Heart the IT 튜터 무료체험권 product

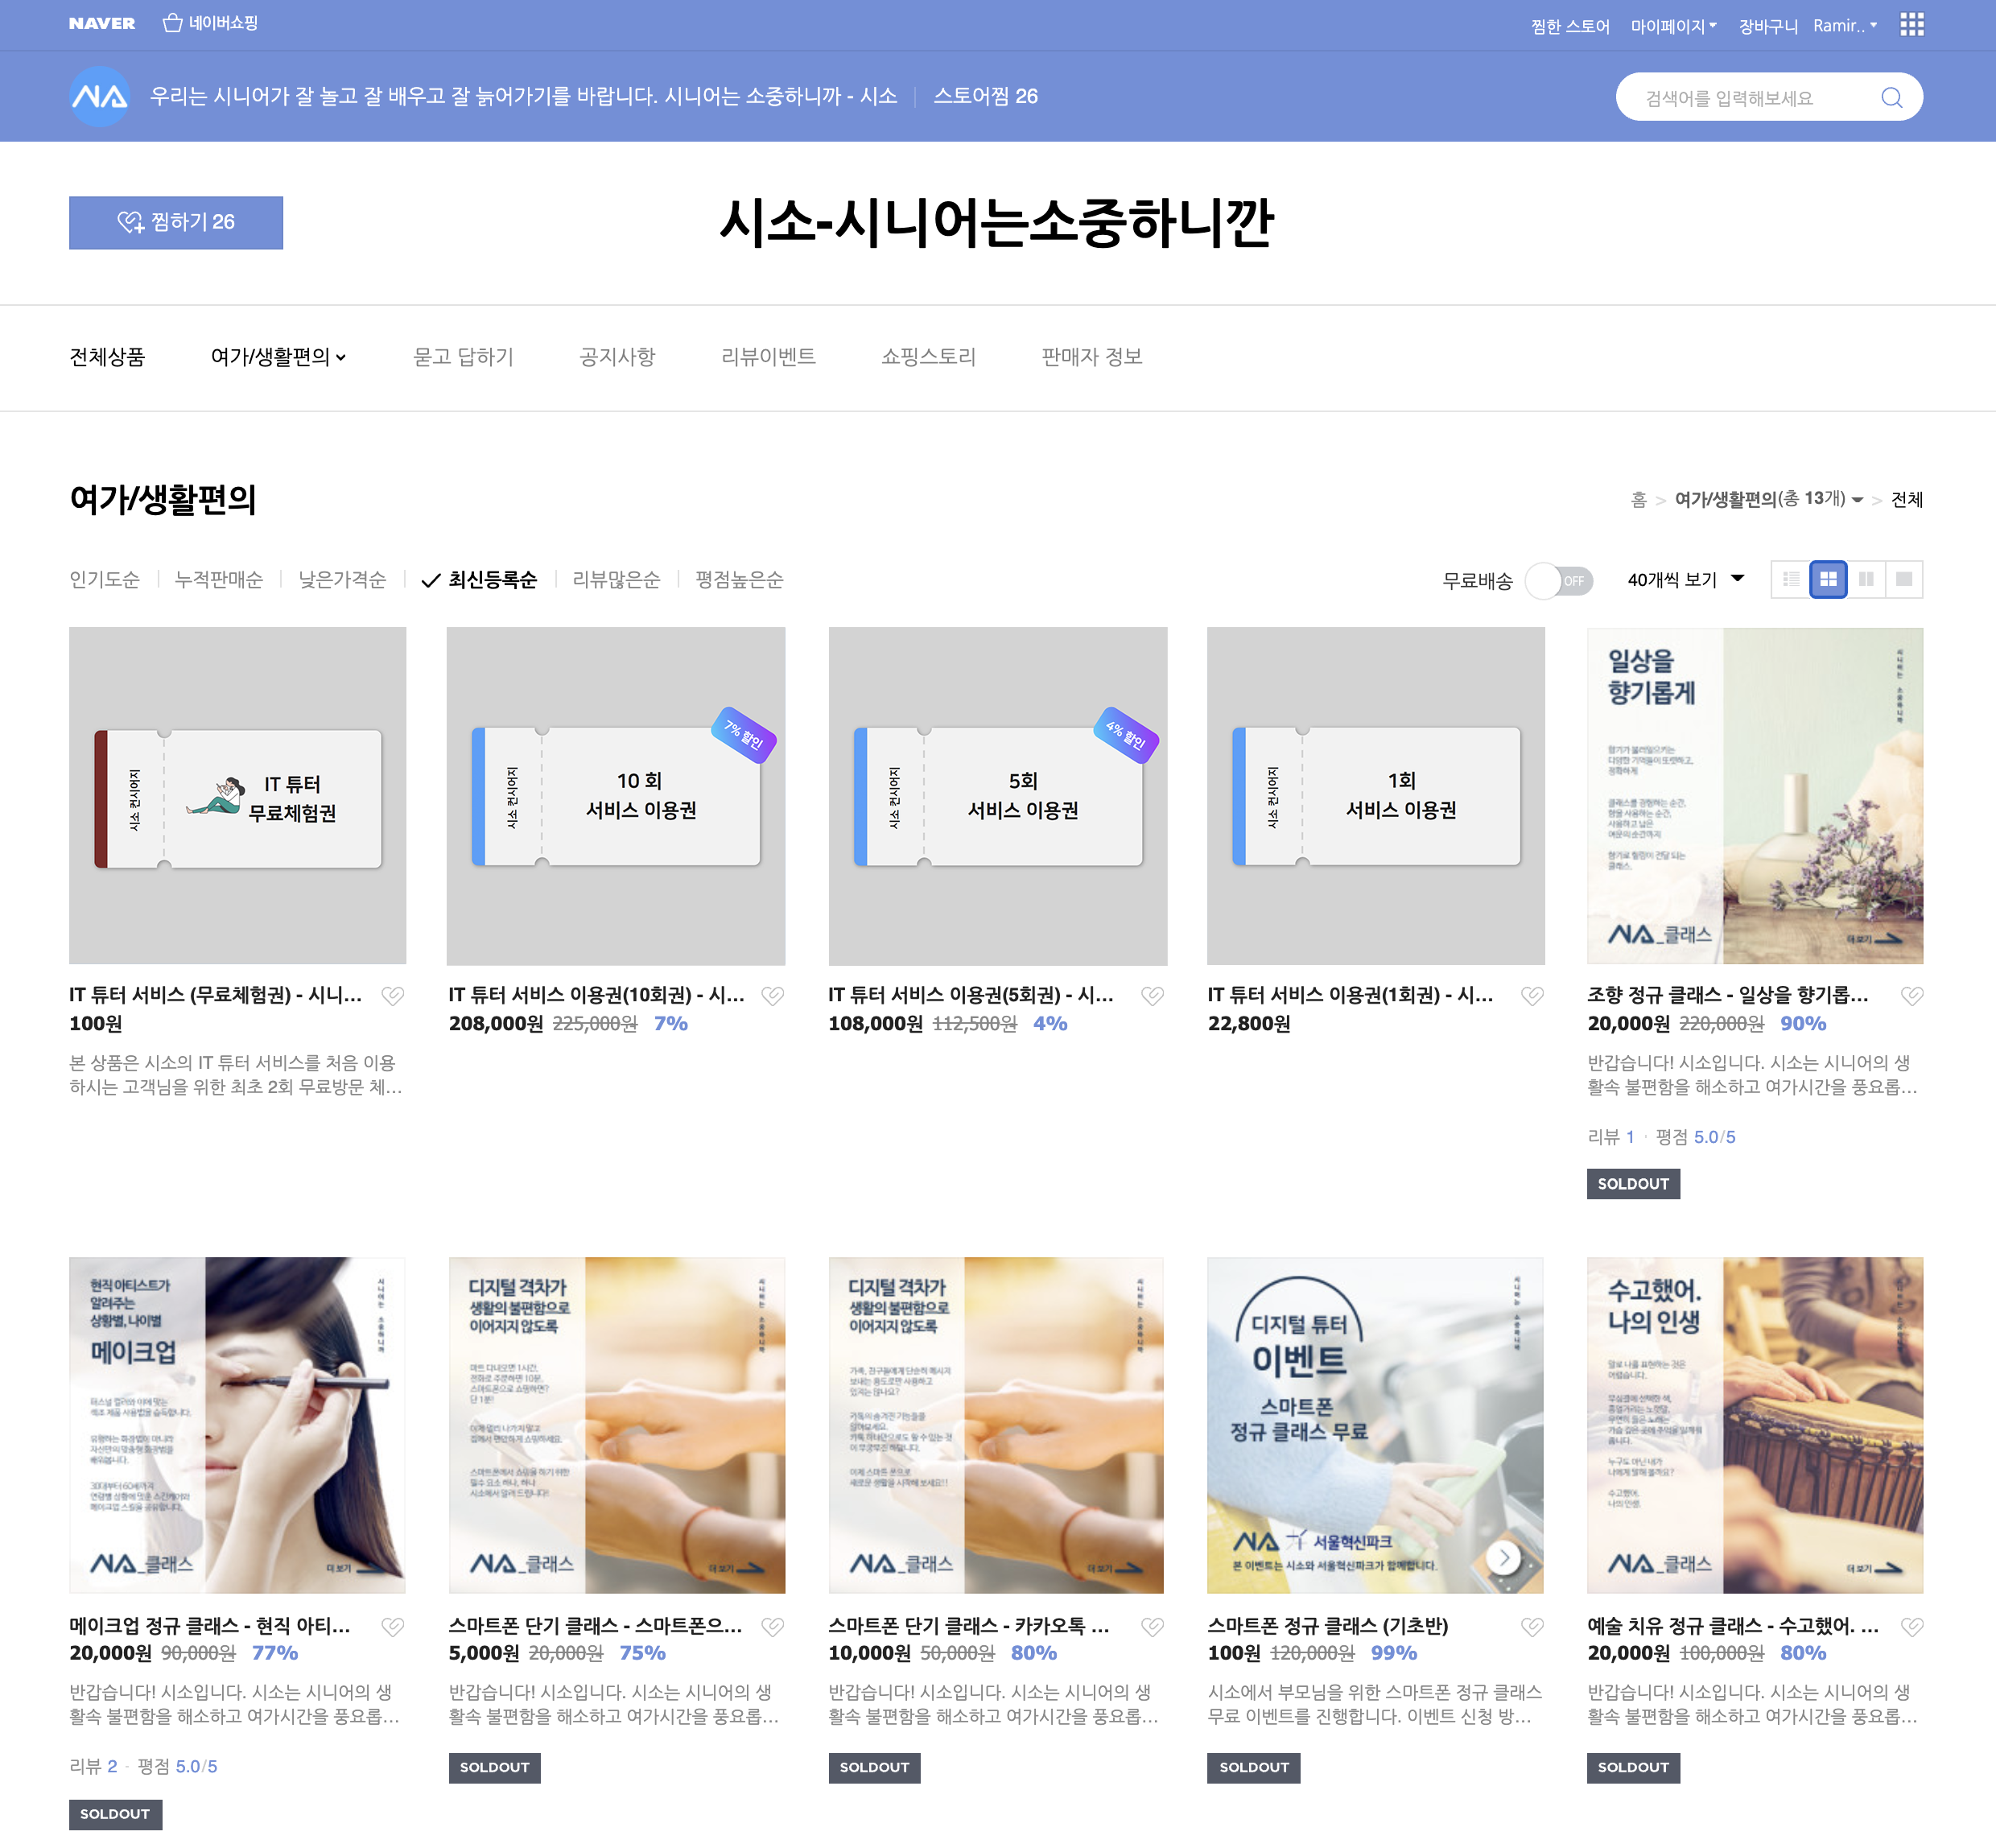[392, 995]
